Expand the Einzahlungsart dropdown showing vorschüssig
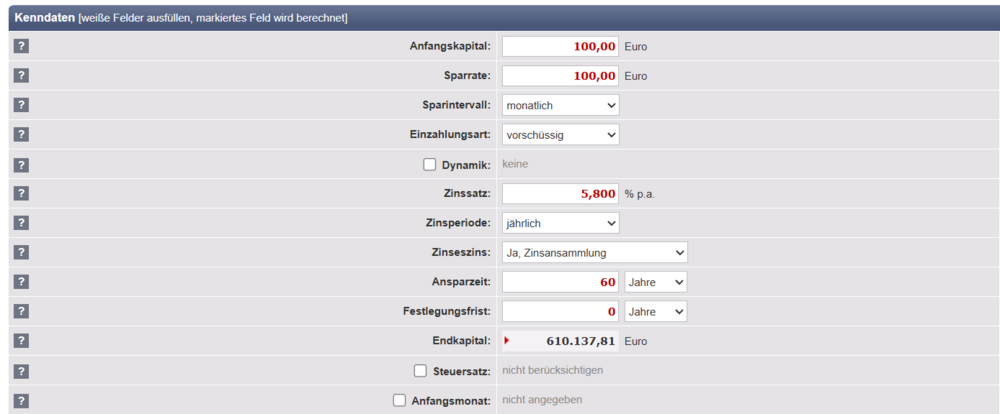Screen dimensions: 1000x414 pyautogui.click(x=560, y=134)
